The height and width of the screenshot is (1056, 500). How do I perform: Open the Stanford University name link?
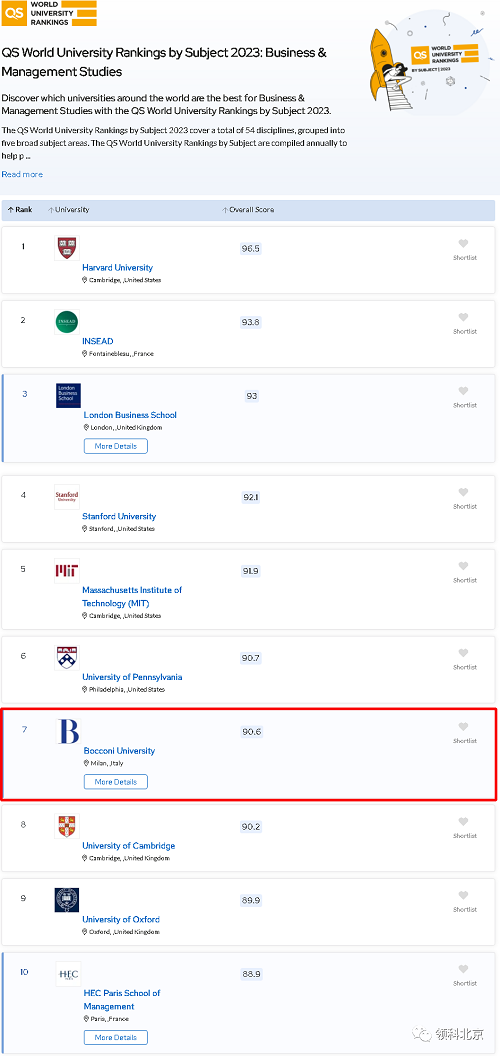point(119,517)
